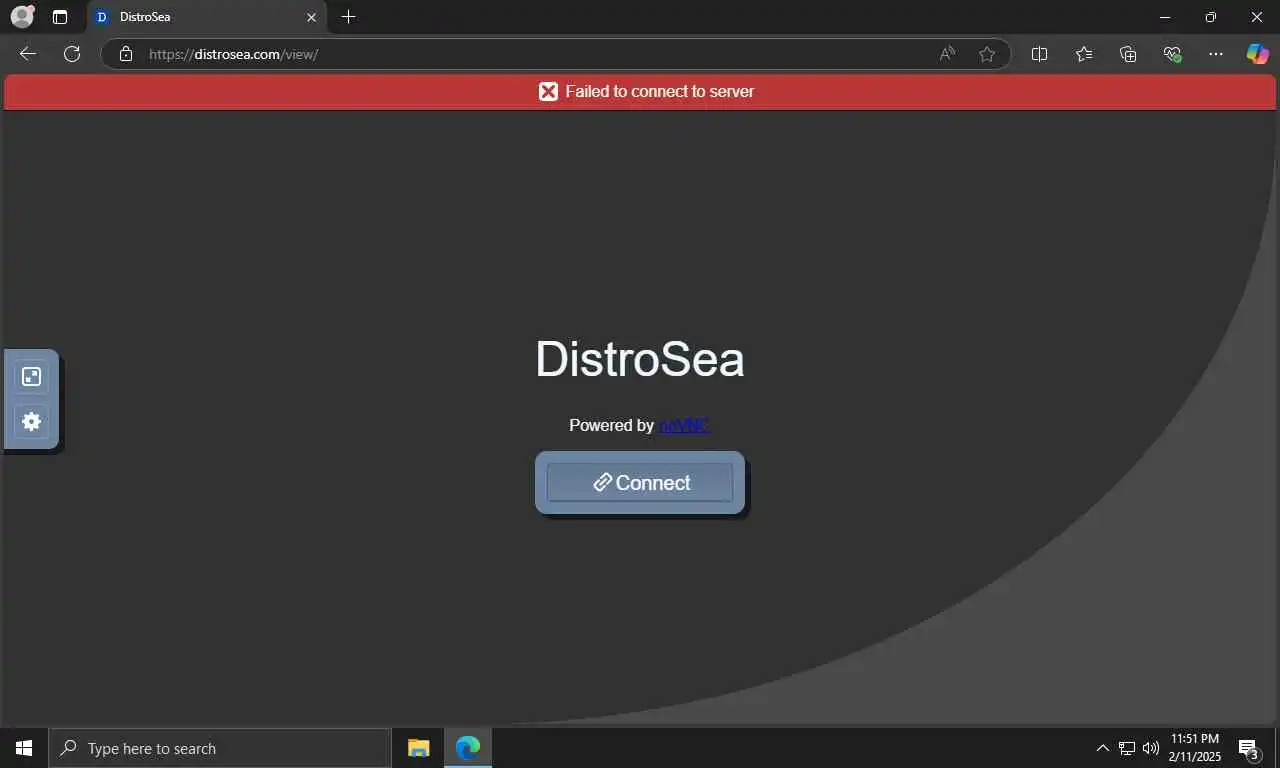Restore down the Edge window
The image size is (1280, 768).
coord(1211,17)
